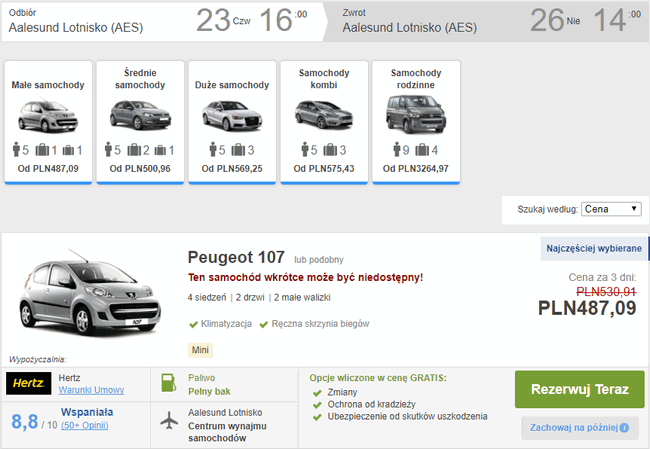Image resolution: width=650 pixels, height=449 pixels.
Task: Click Od PLN500,96 price on medium cars
Action: pyautogui.click(x=140, y=169)
